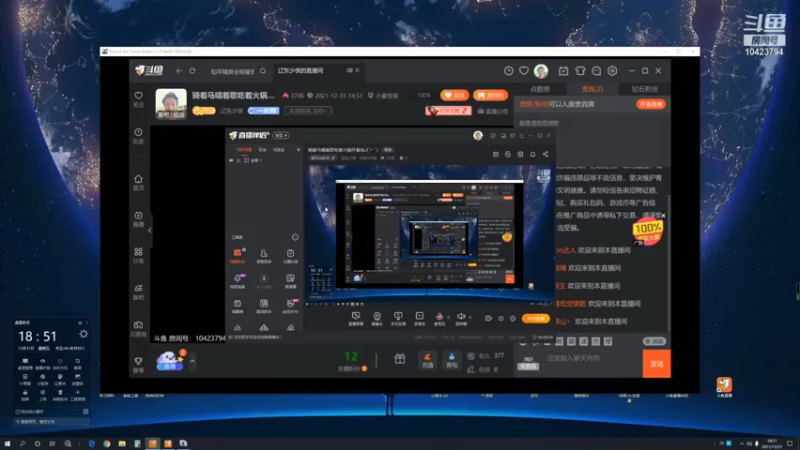
Task: Go back with the Douyu back arrow
Action: click(x=179, y=71)
